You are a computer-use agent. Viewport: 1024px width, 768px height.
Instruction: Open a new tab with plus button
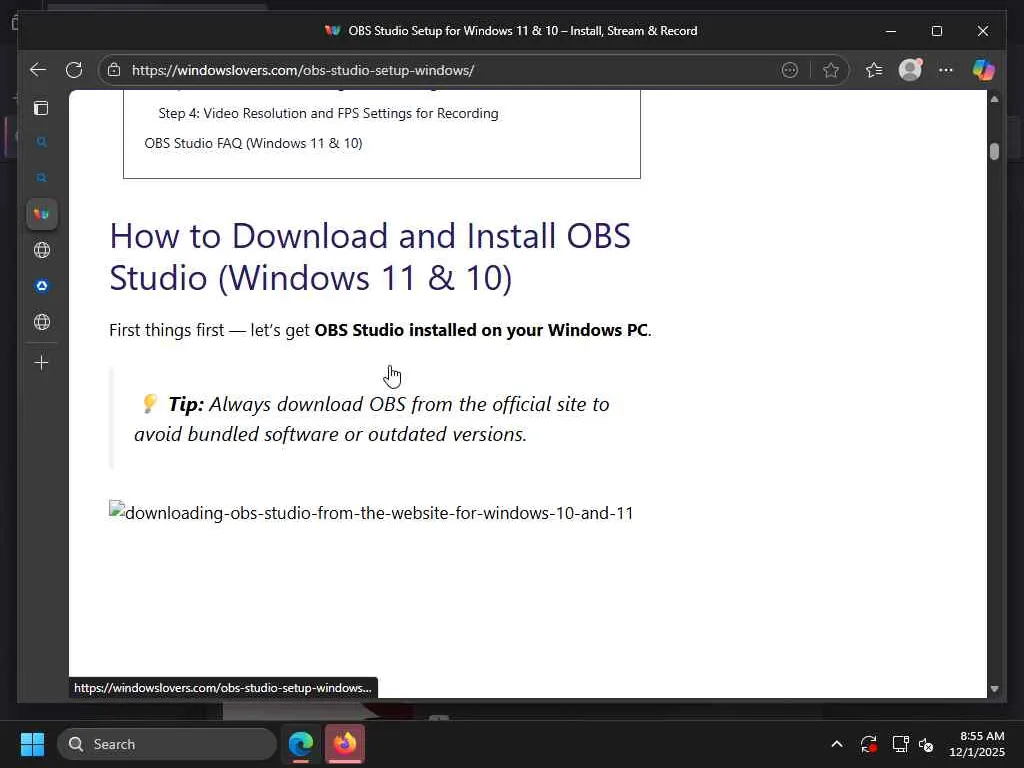[x=41, y=362]
